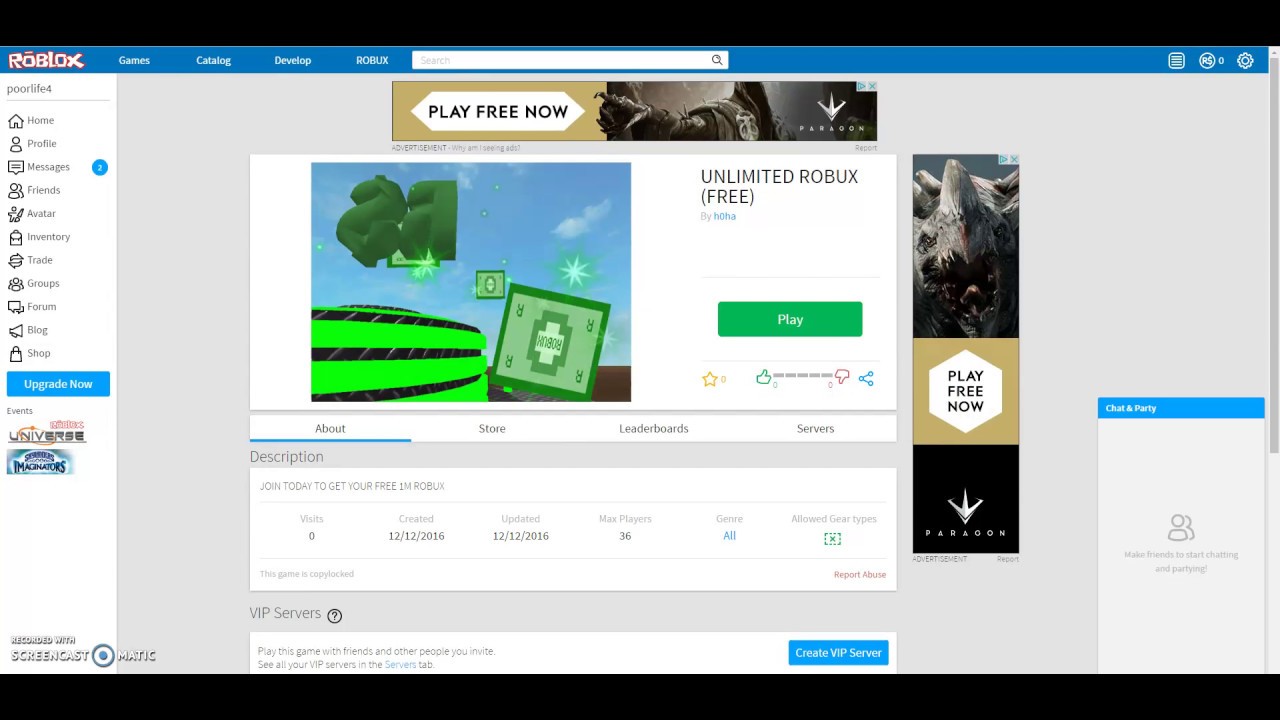
Task: Click the Friends icon in sidebar
Action: [x=16, y=190]
